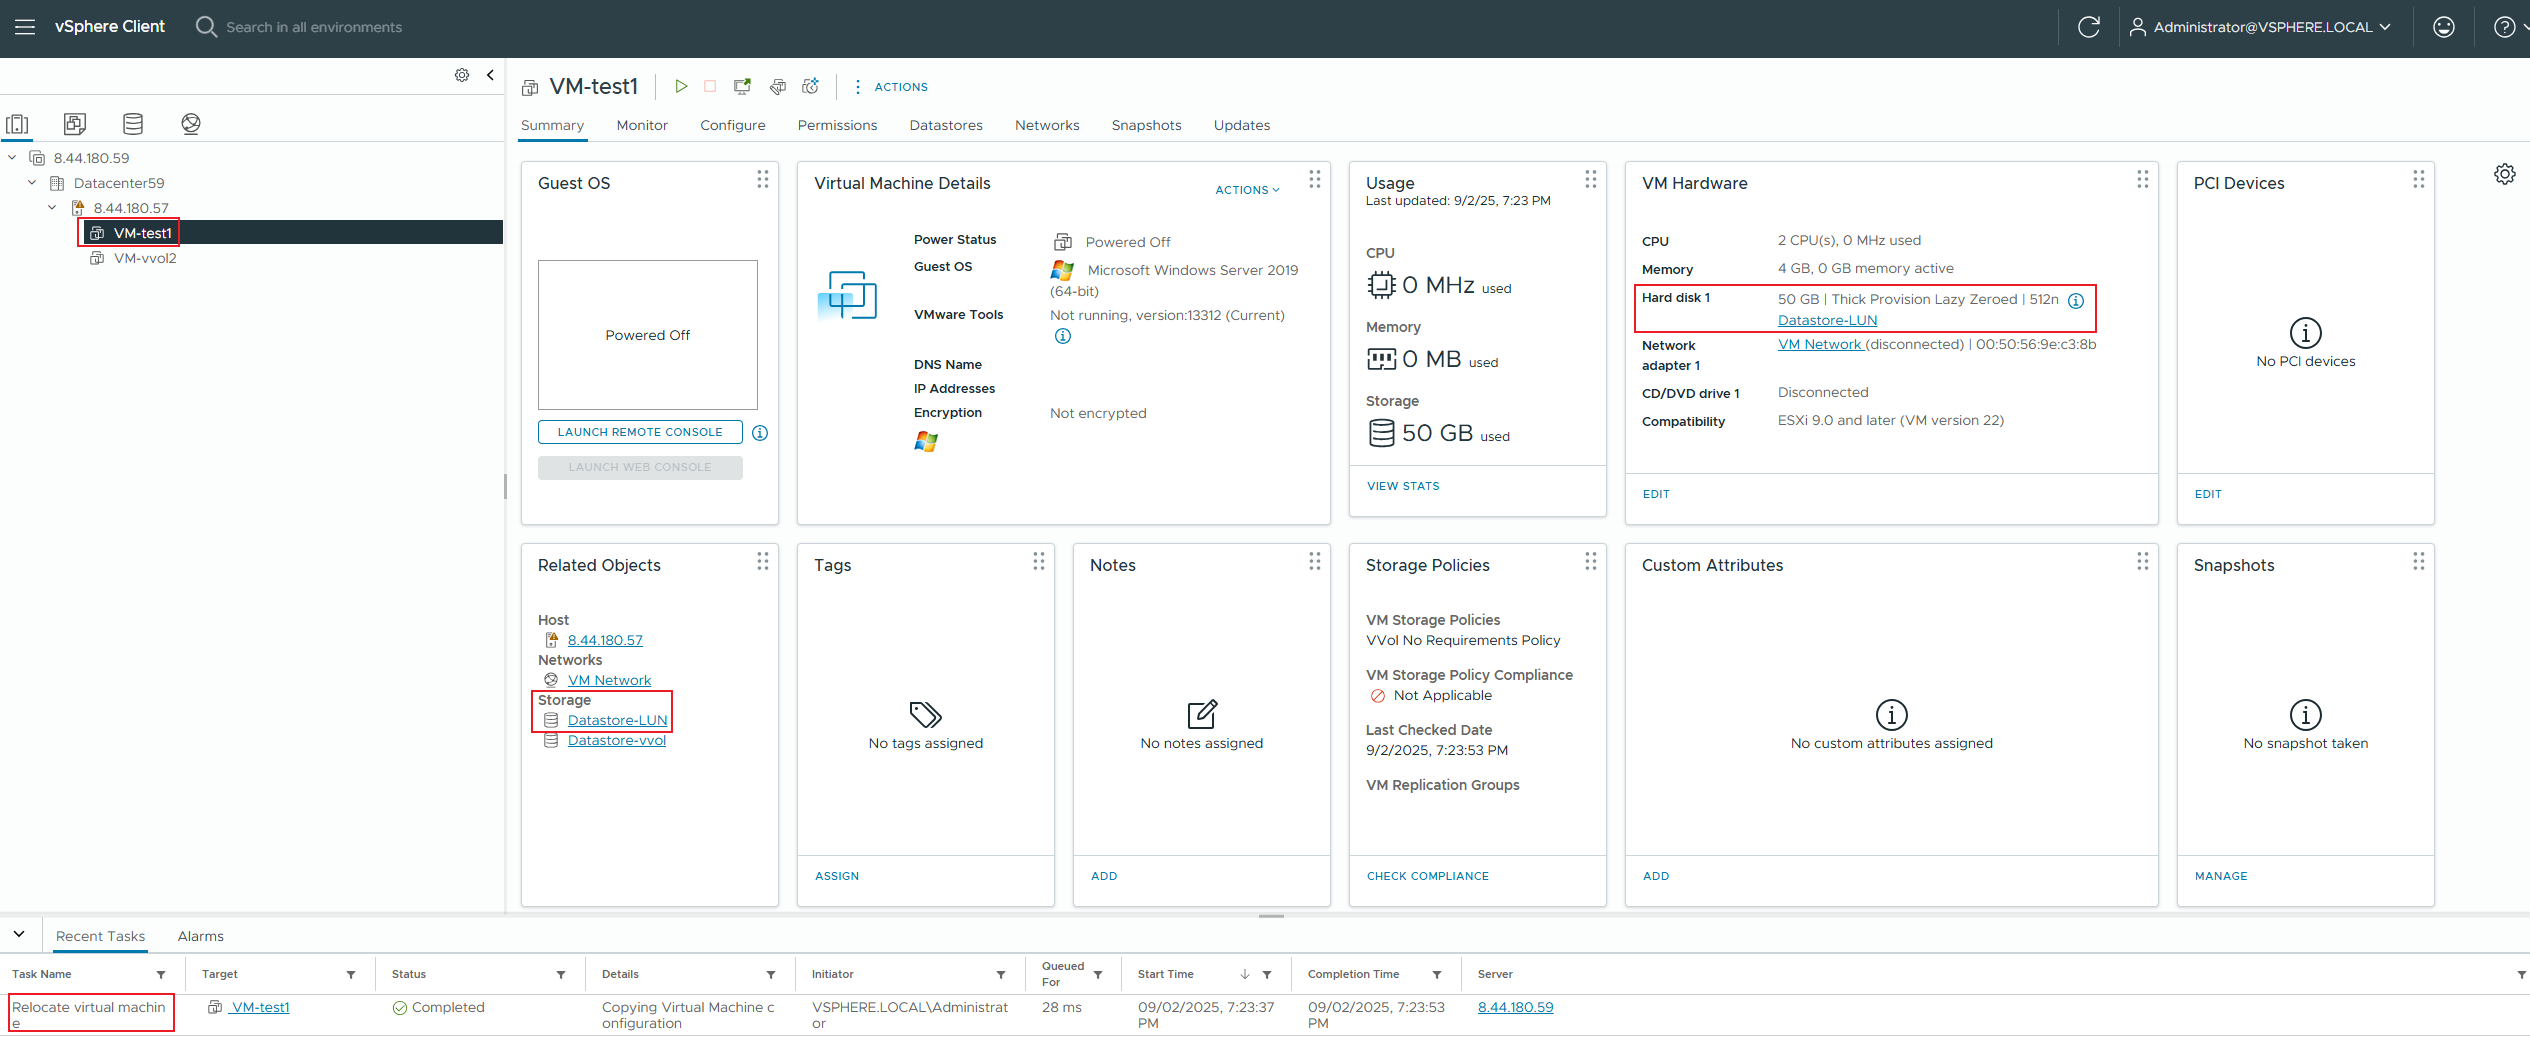Open the Datastore-vvol link in Related Objects

coord(616,741)
